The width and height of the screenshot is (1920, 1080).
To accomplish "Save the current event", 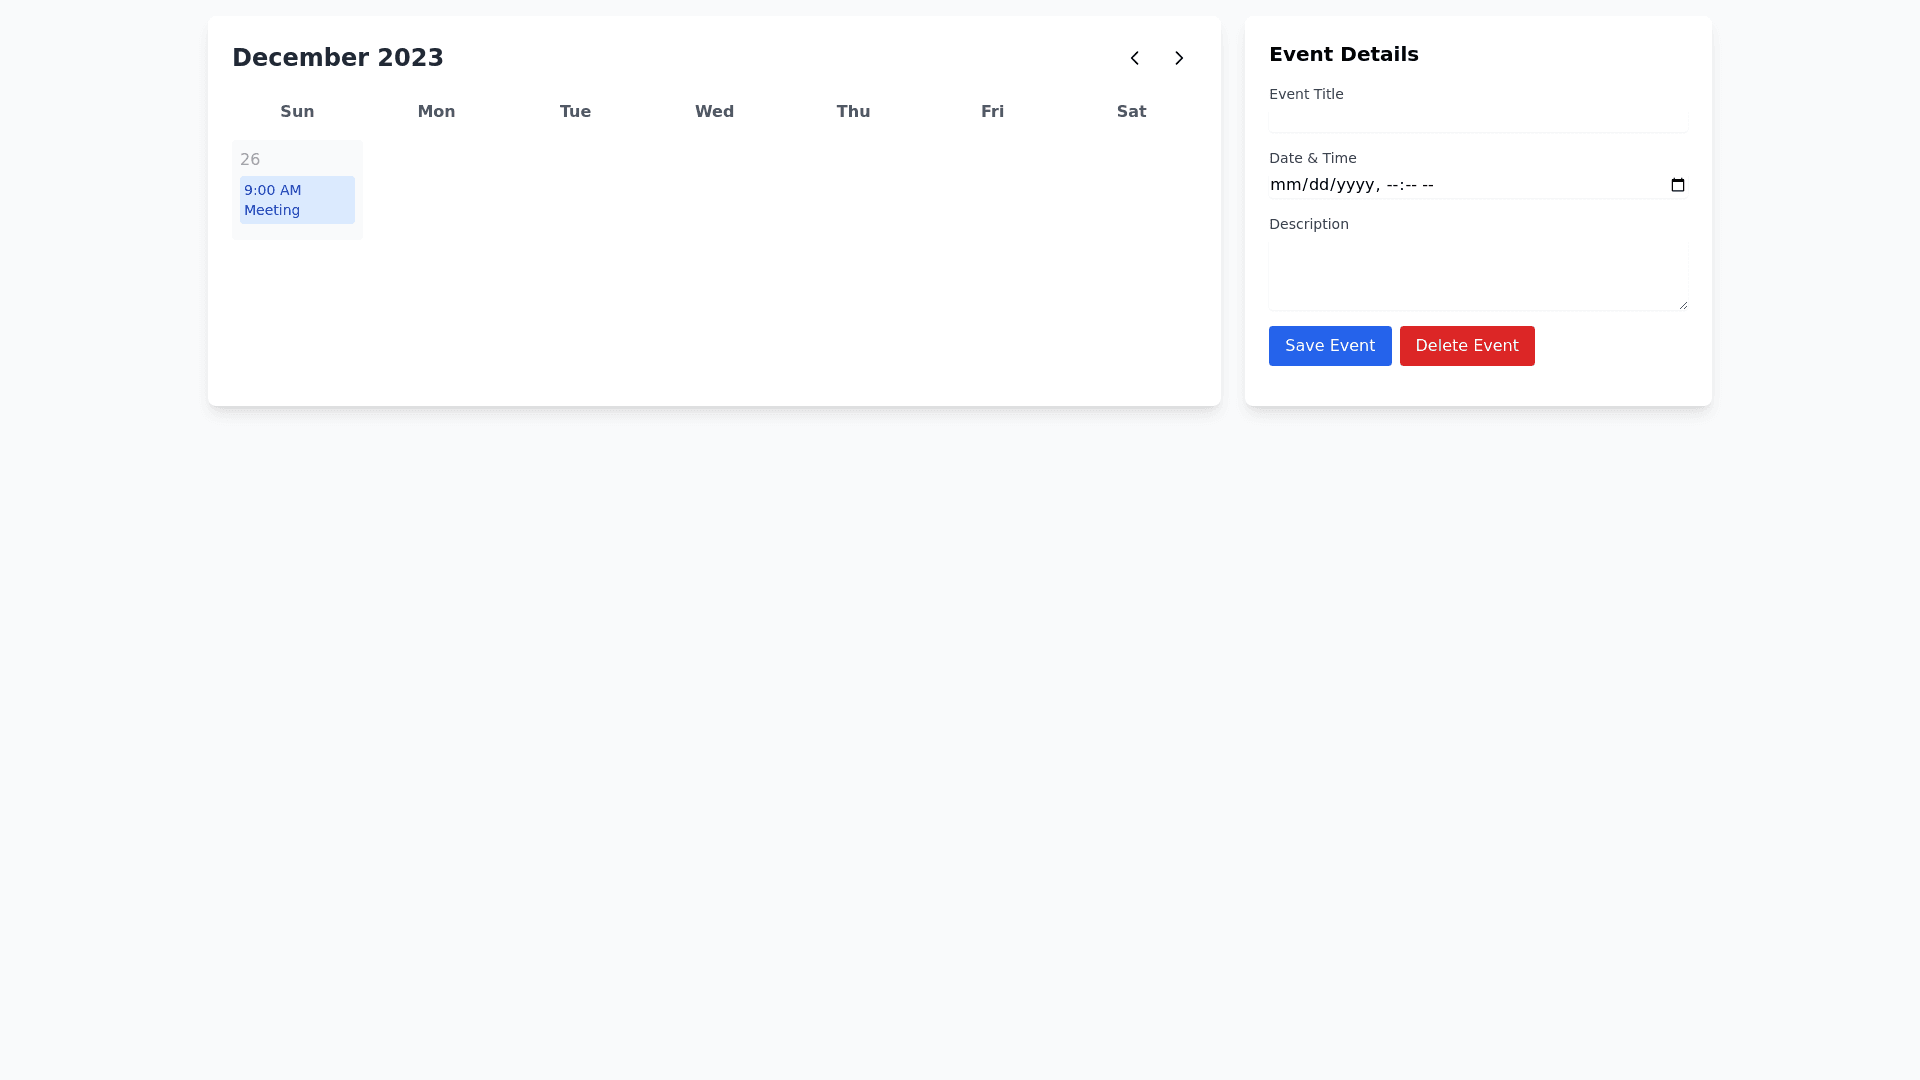I will tap(1329, 345).
